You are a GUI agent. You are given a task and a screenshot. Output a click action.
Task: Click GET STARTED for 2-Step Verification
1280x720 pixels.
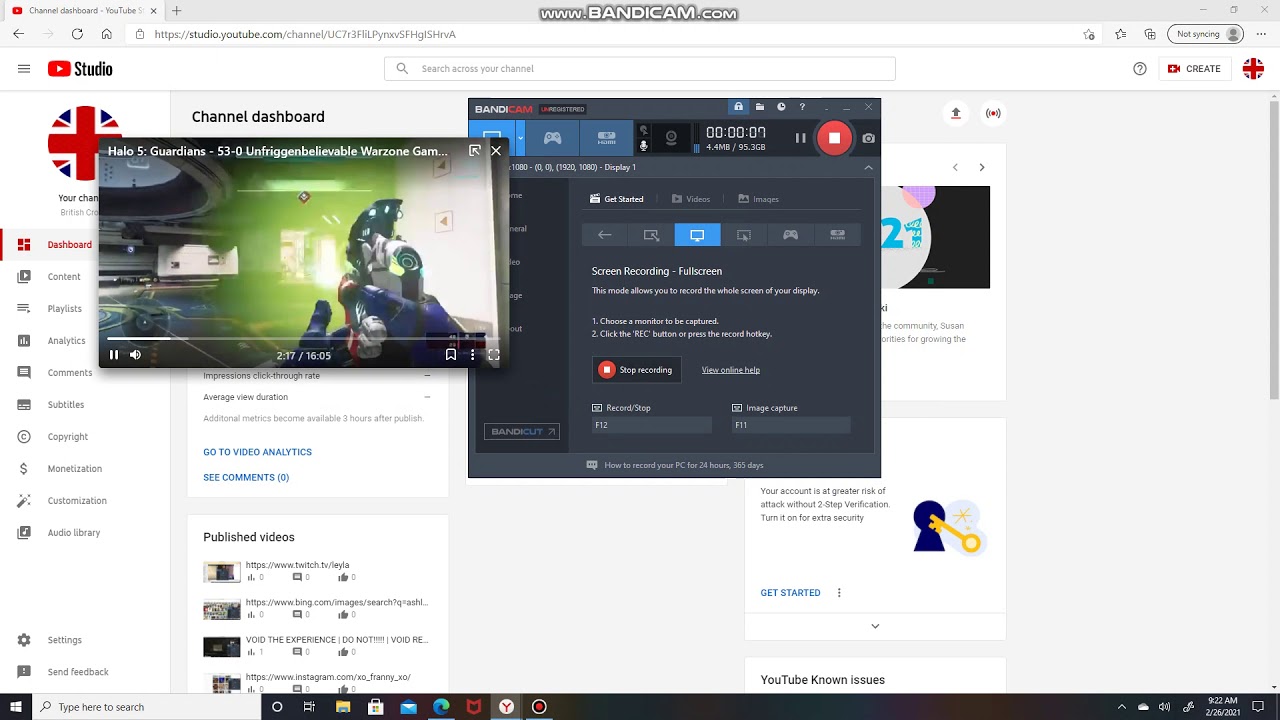click(x=790, y=593)
